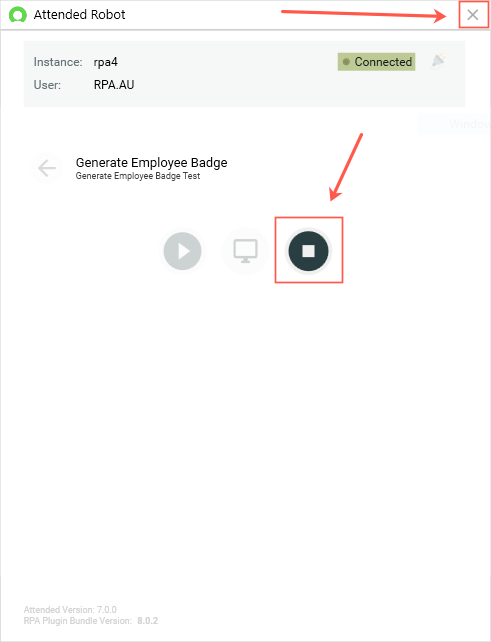Click the RPA.AU user value
Image resolution: width=491 pixels, height=642 pixels.
point(114,85)
